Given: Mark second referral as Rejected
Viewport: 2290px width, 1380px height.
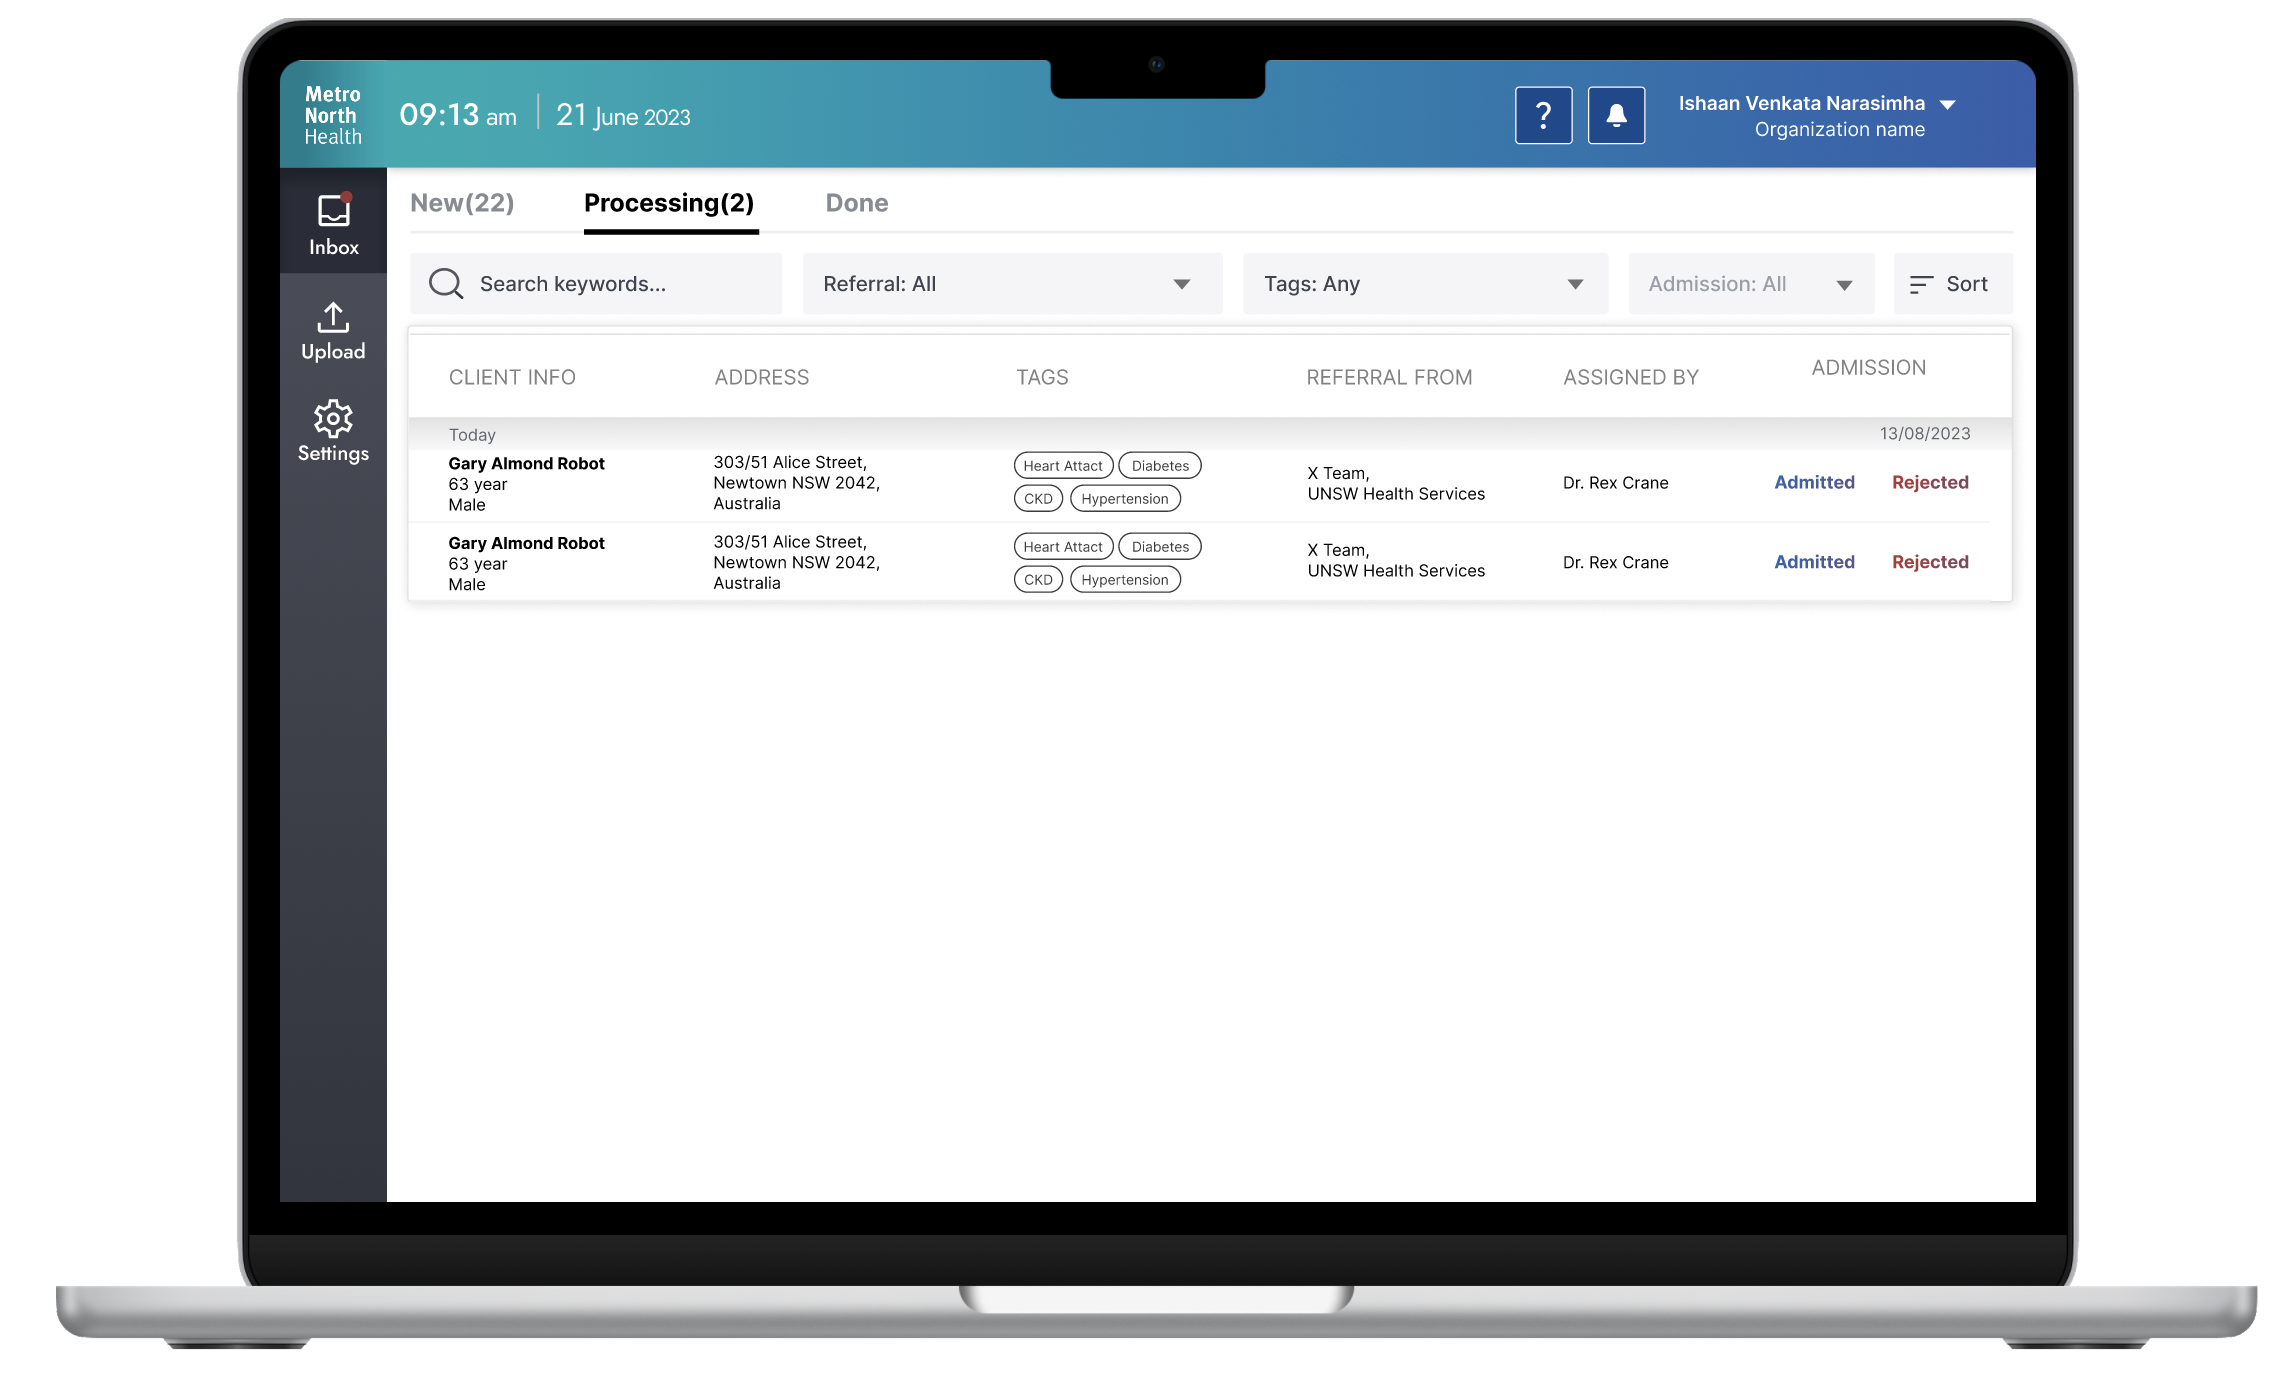Looking at the screenshot, I should (x=1929, y=562).
